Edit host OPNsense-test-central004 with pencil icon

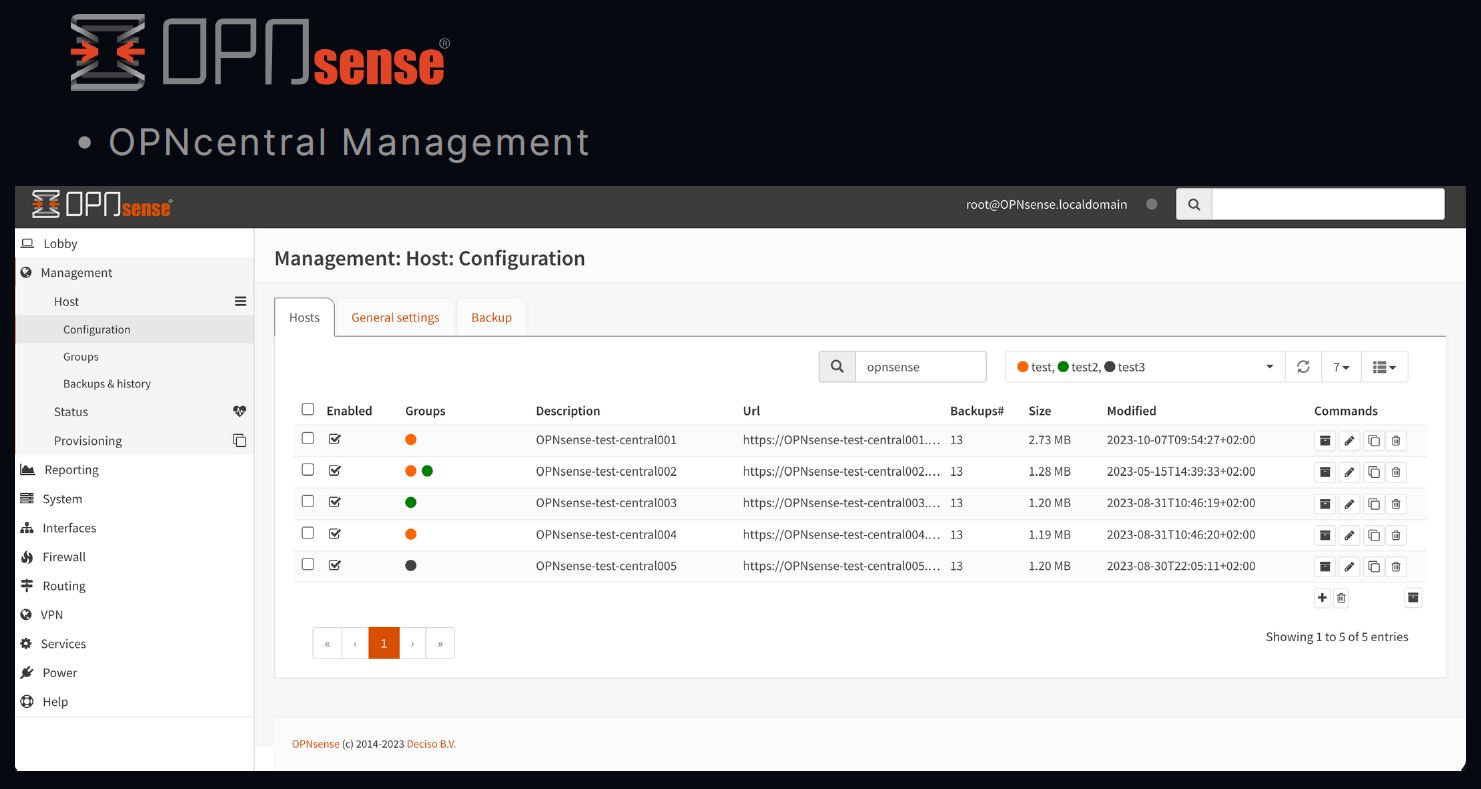(1349, 535)
